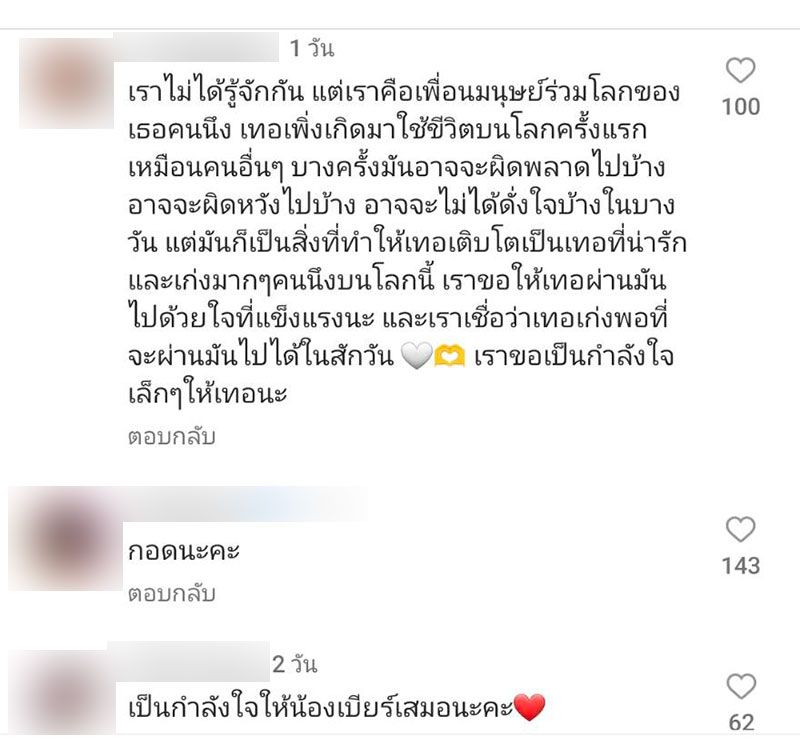View the 143 likes count

pyautogui.click(x=741, y=566)
